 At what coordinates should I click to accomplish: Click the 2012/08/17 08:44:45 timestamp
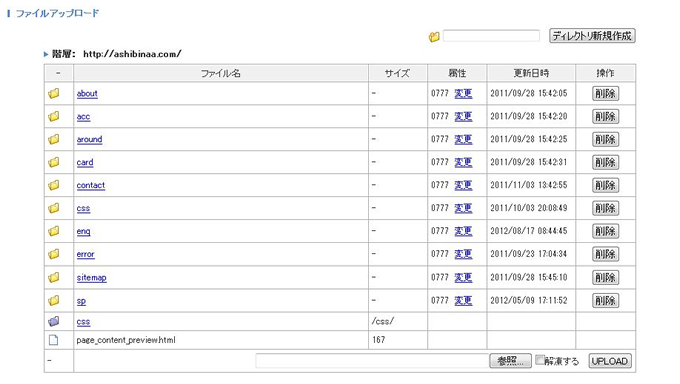coord(529,231)
